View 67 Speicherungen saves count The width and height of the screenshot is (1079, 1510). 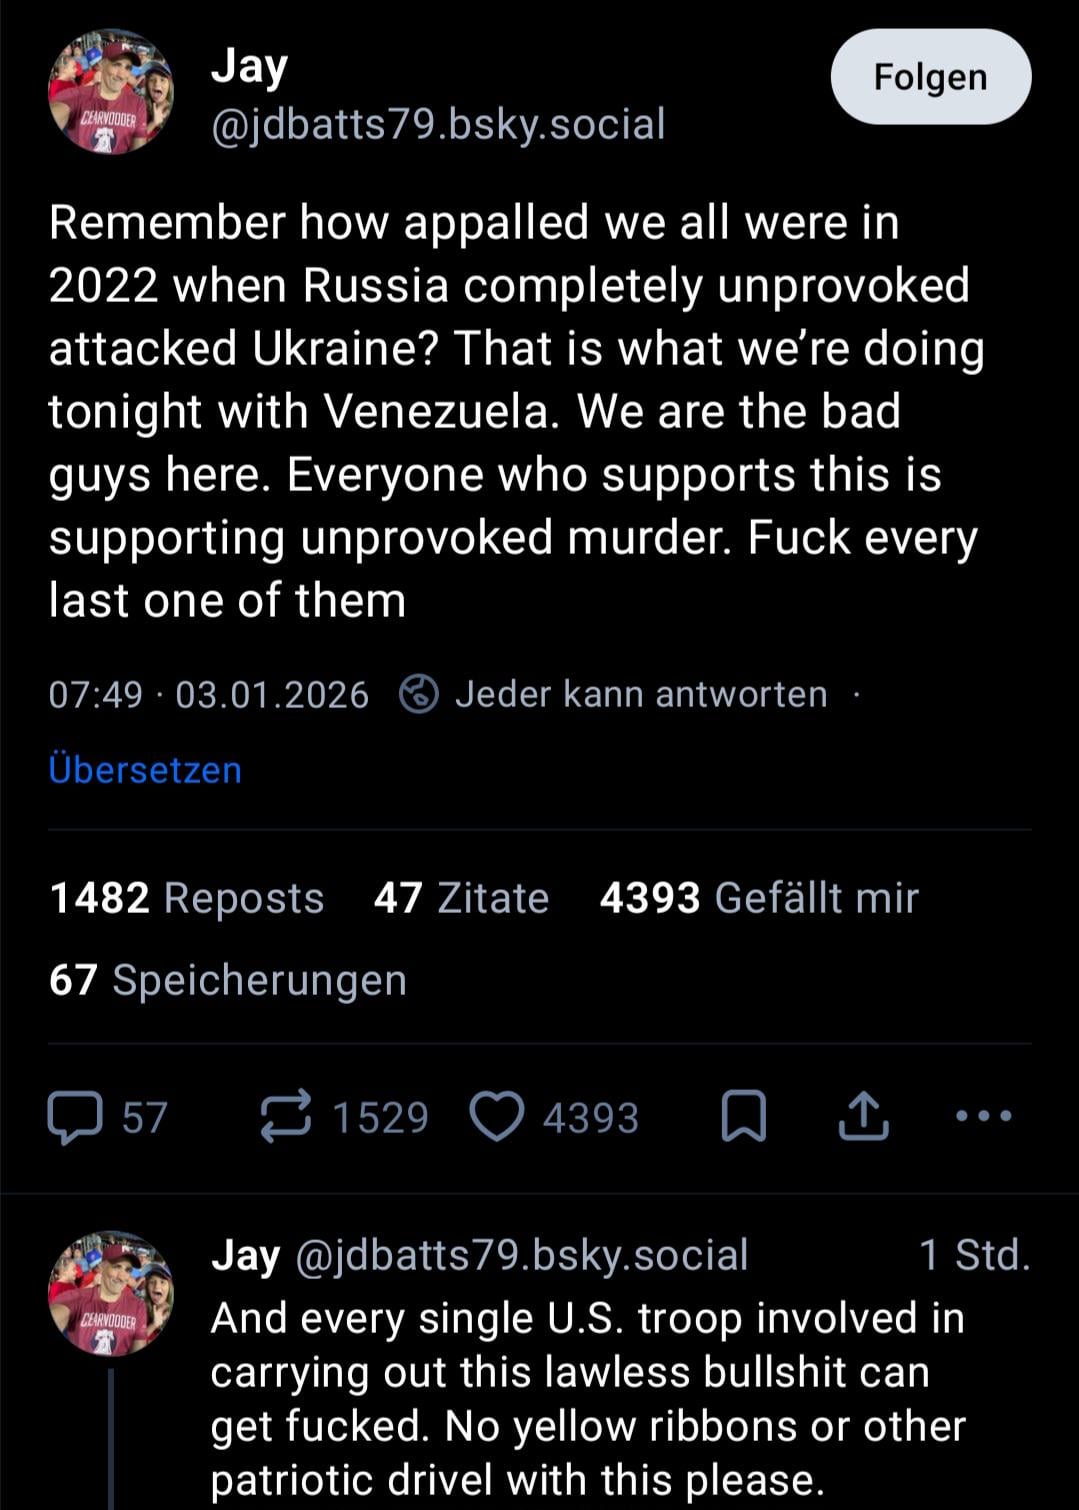coord(228,980)
